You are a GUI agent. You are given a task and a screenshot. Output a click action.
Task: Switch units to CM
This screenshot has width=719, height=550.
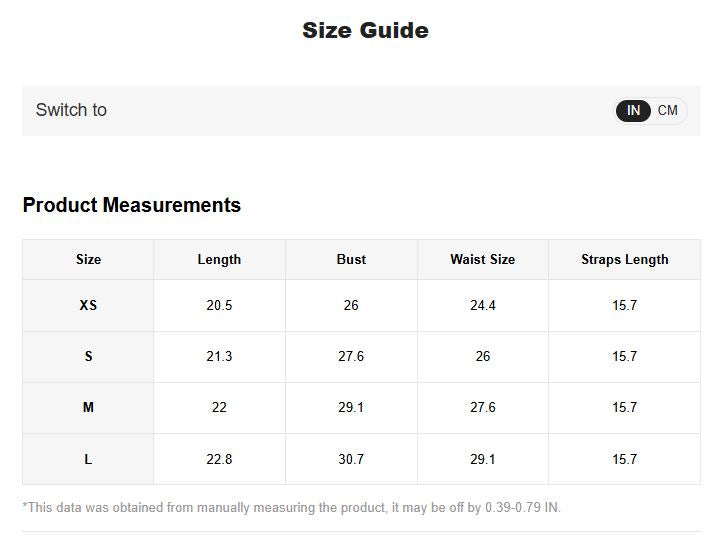click(667, 111)
